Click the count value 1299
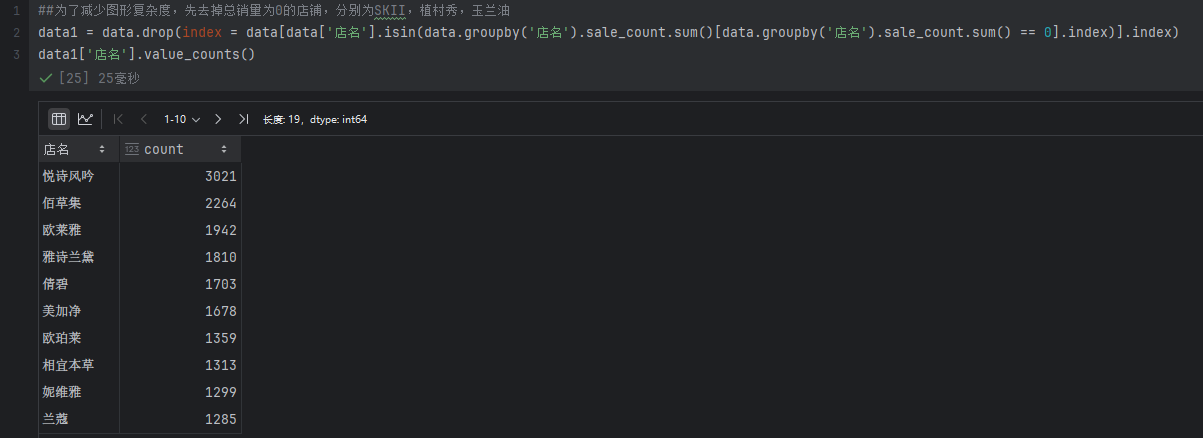This screenshot has width=1203, height=438. (x=220, y=392)
